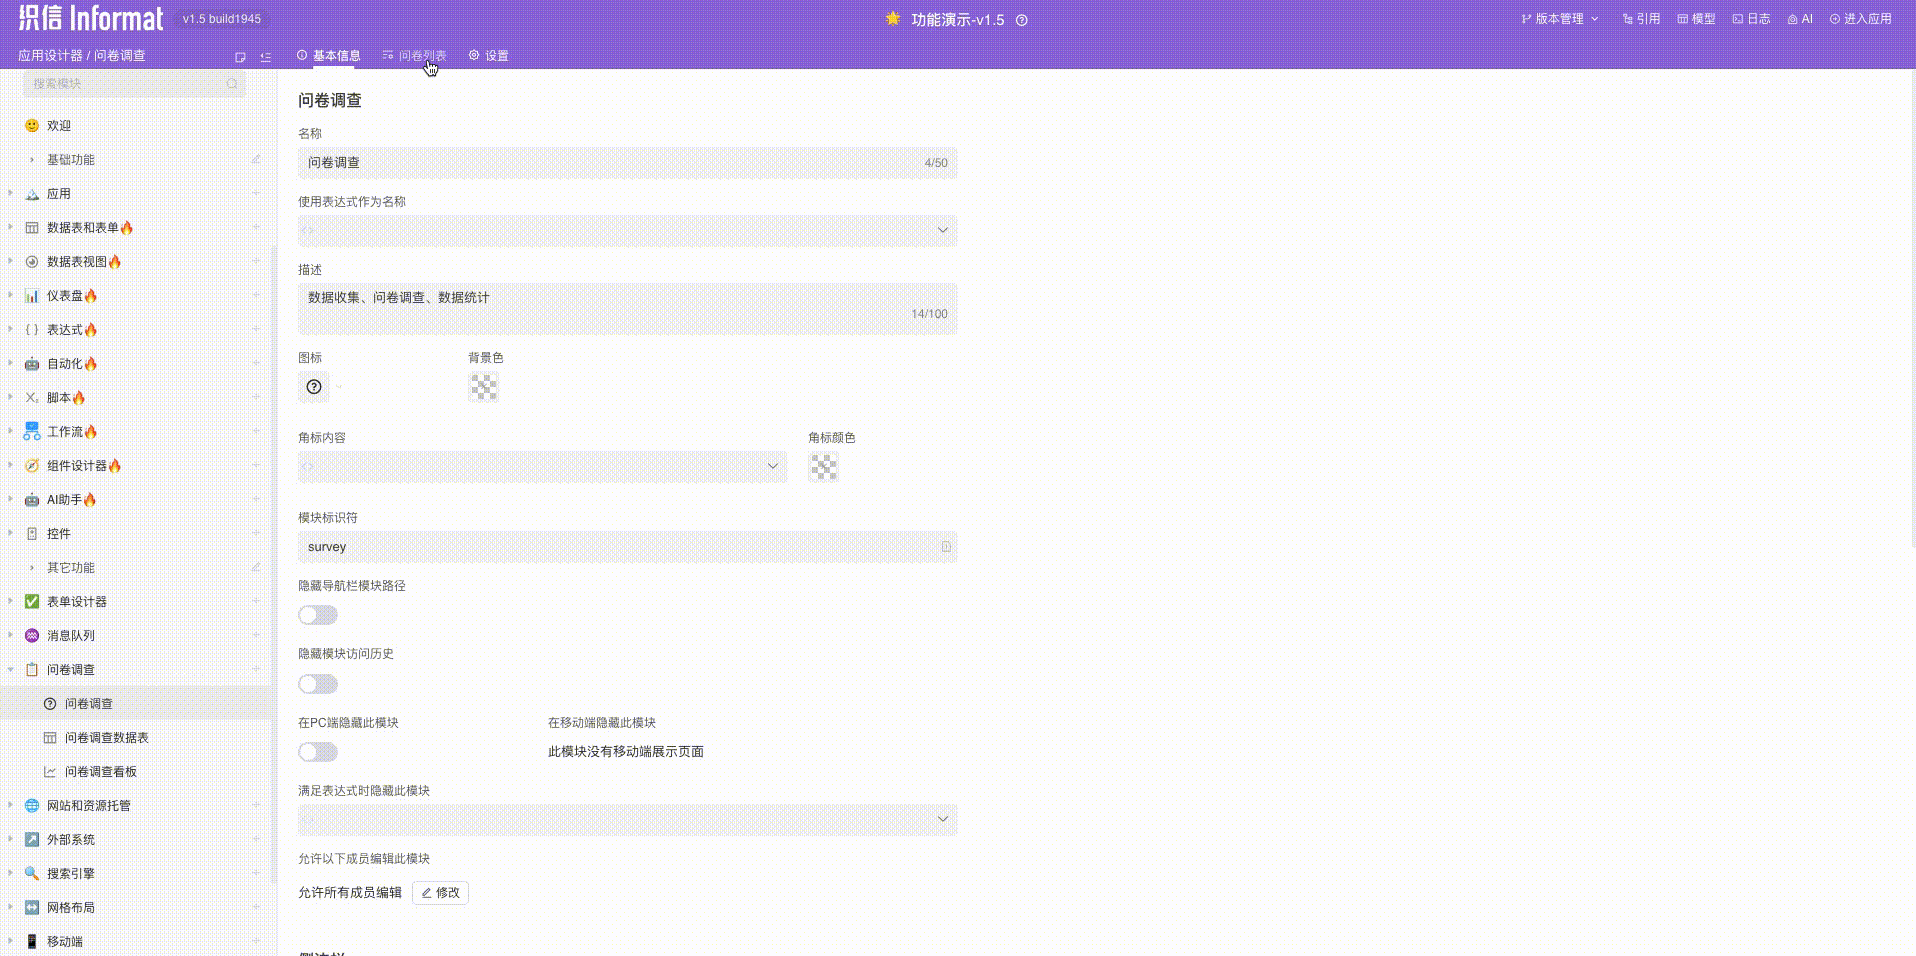Image resolution: width=1916 pixels, height=956 pixels.
Task: Open the AI assistant from the top bar
Action: click(x=1800, y=18)
